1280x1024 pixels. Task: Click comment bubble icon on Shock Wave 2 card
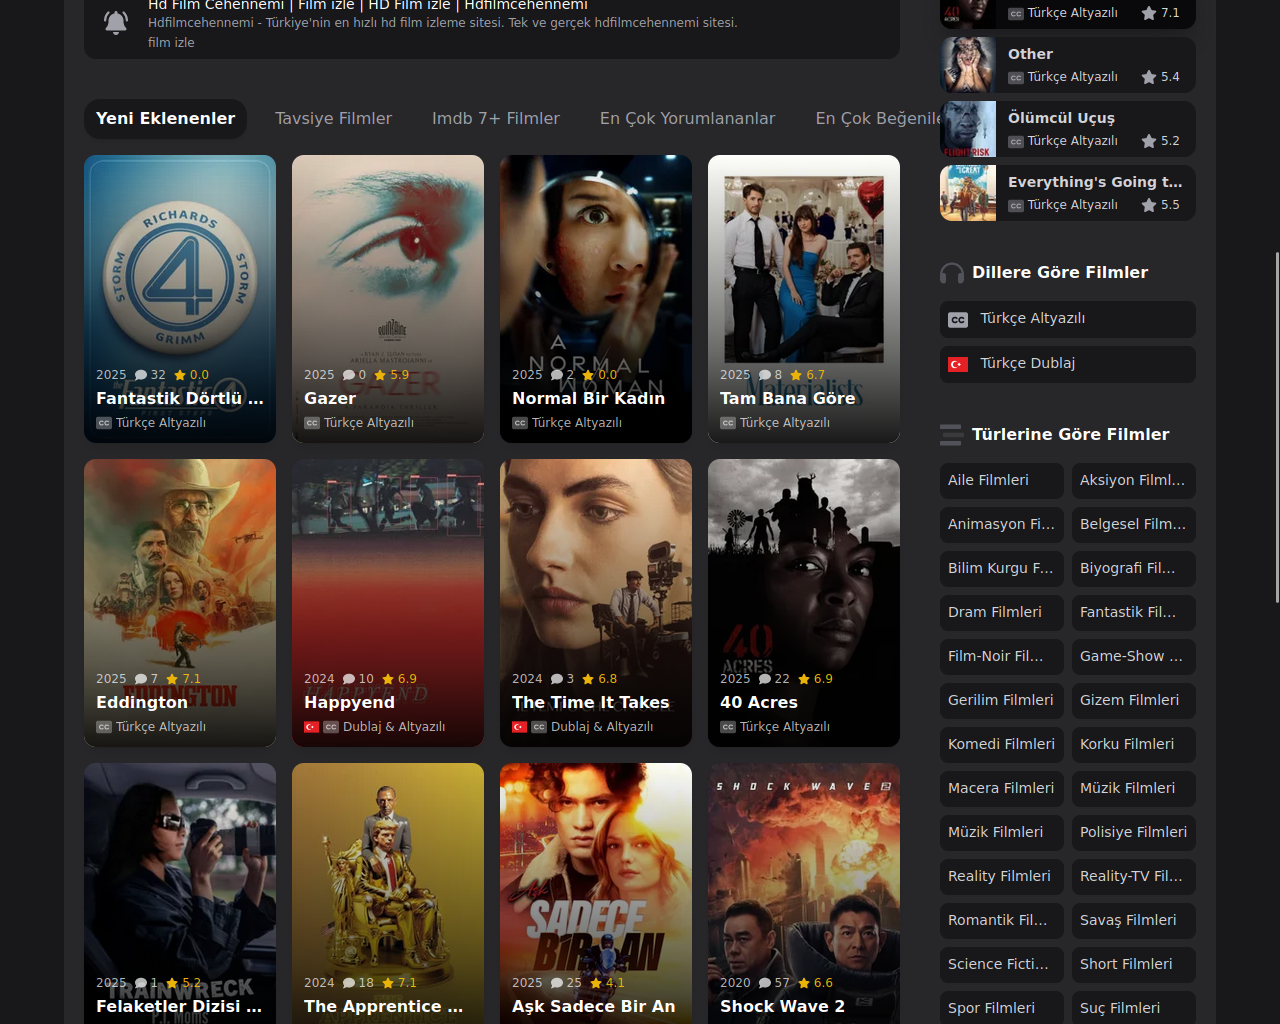click(x=765, y=983)
